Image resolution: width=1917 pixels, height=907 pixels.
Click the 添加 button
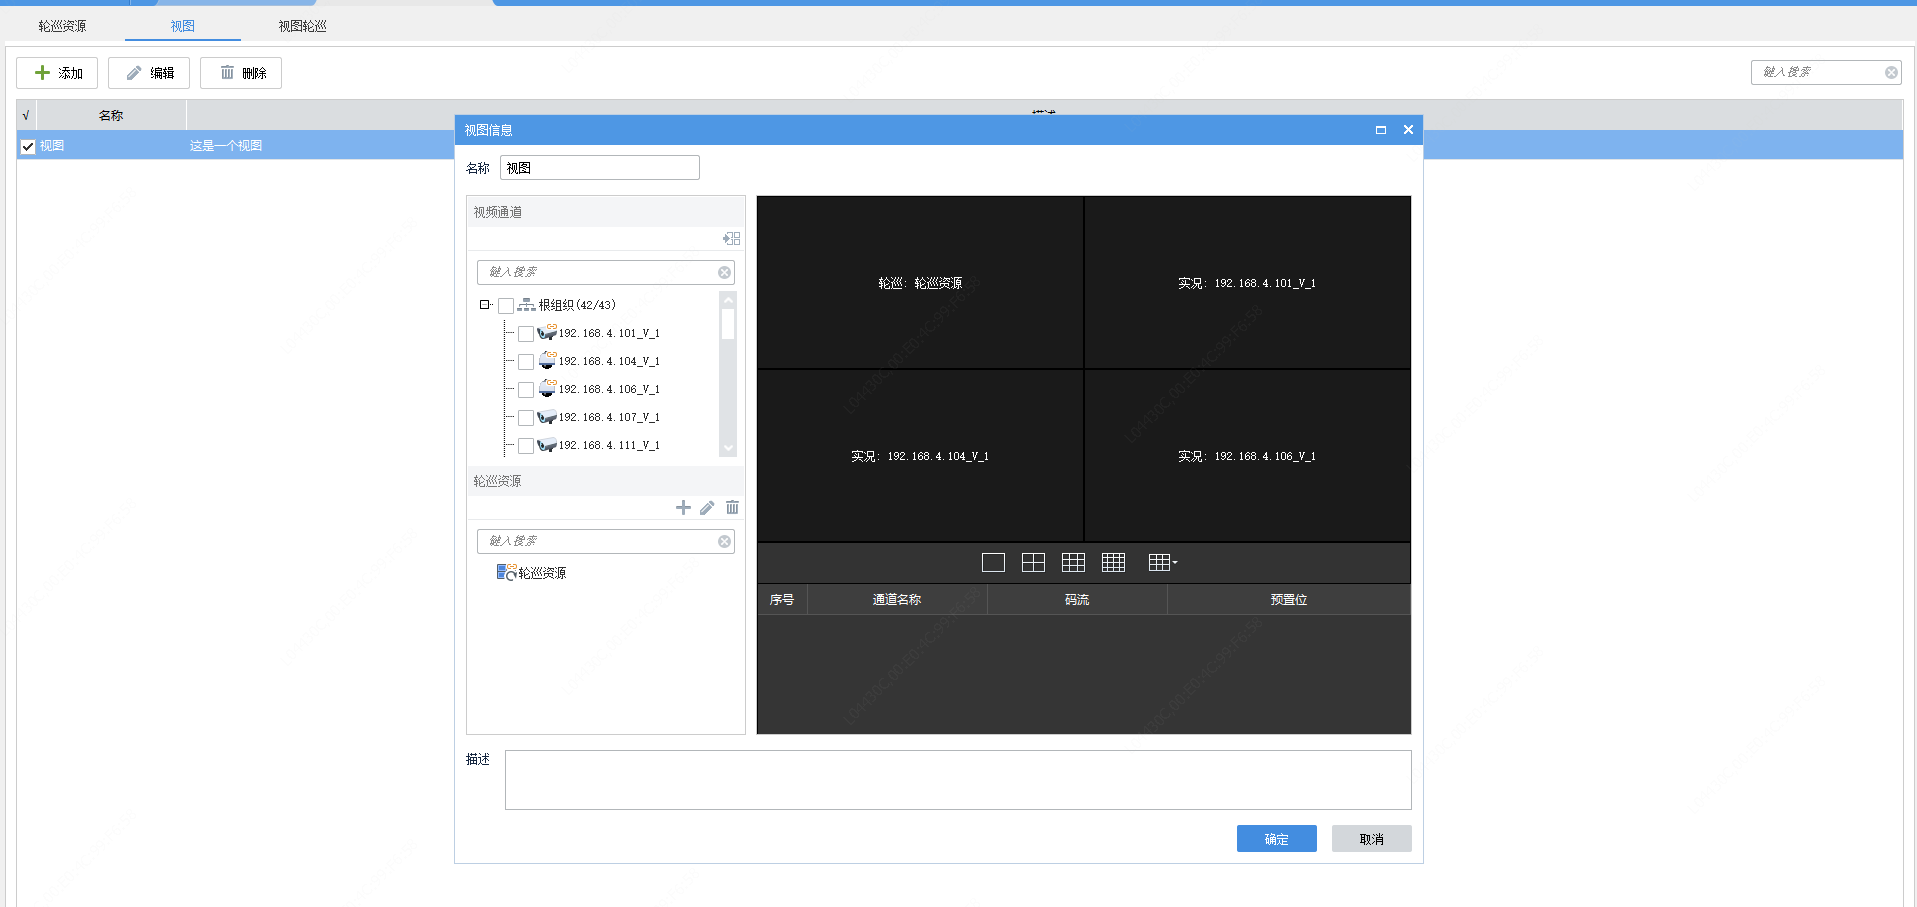(x=57, y=73)
